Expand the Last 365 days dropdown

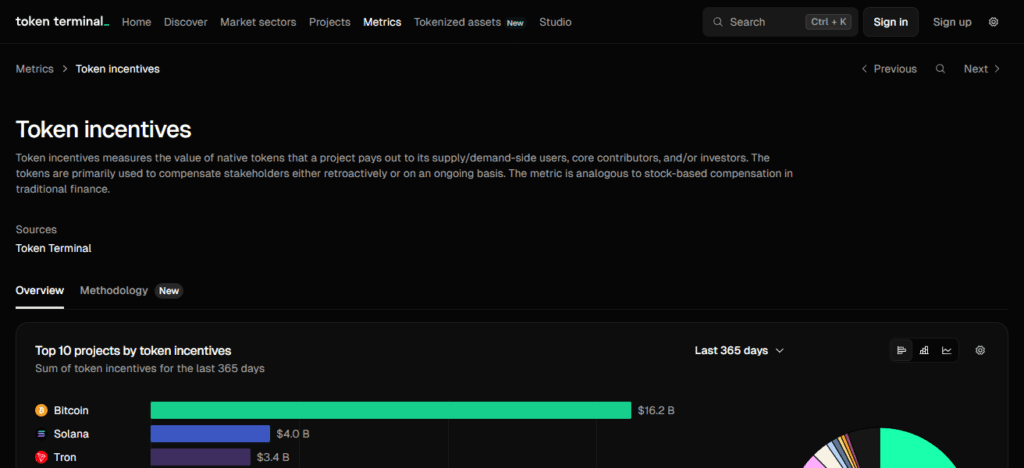point(739,350)
